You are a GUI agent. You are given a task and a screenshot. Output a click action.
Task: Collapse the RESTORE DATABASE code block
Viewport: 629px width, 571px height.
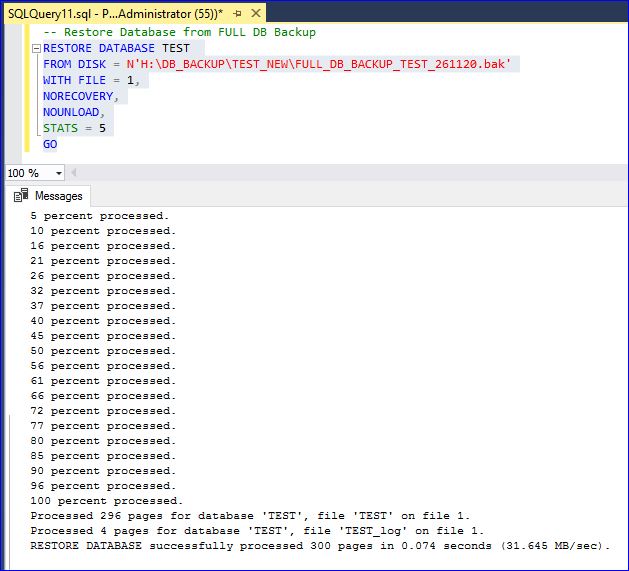(x=37, y=48)
